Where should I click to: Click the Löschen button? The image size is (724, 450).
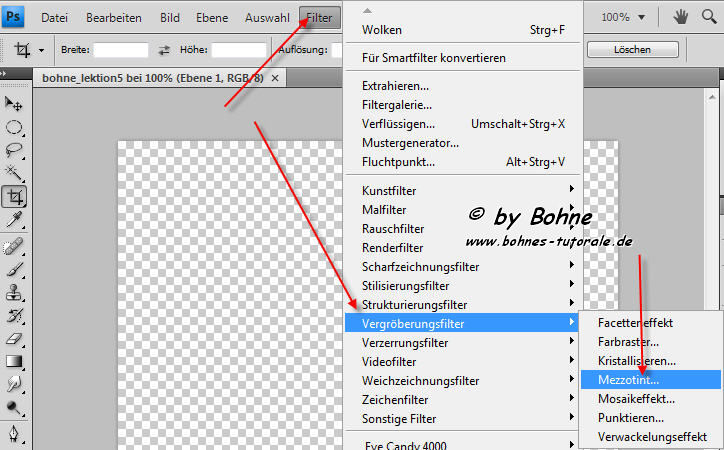pyautogui.click(x=632, y=49)
